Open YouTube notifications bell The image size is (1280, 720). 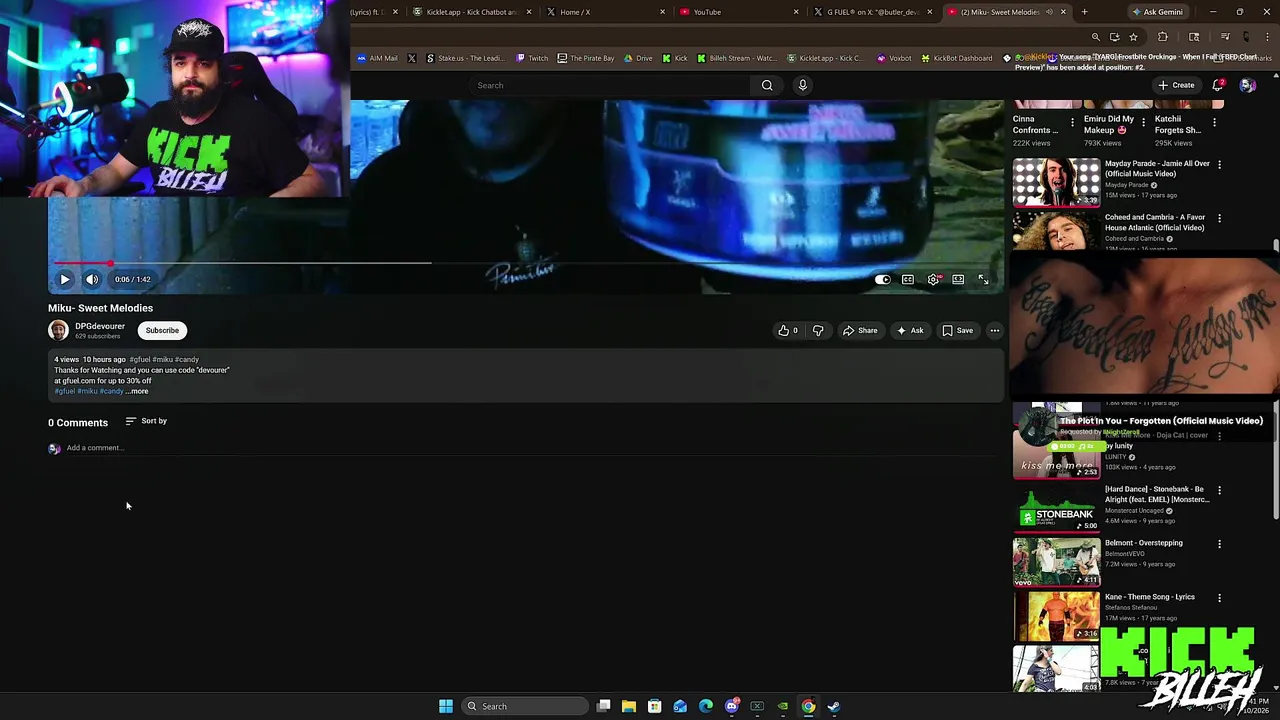(x=1217, y=85)
